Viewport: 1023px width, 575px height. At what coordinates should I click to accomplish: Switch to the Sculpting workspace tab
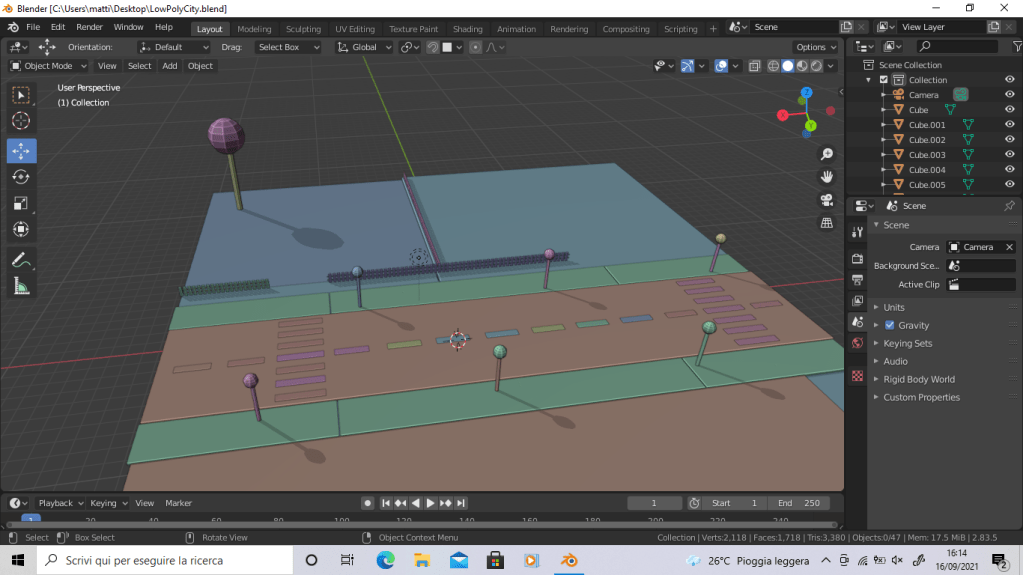[x=303, y=29]
